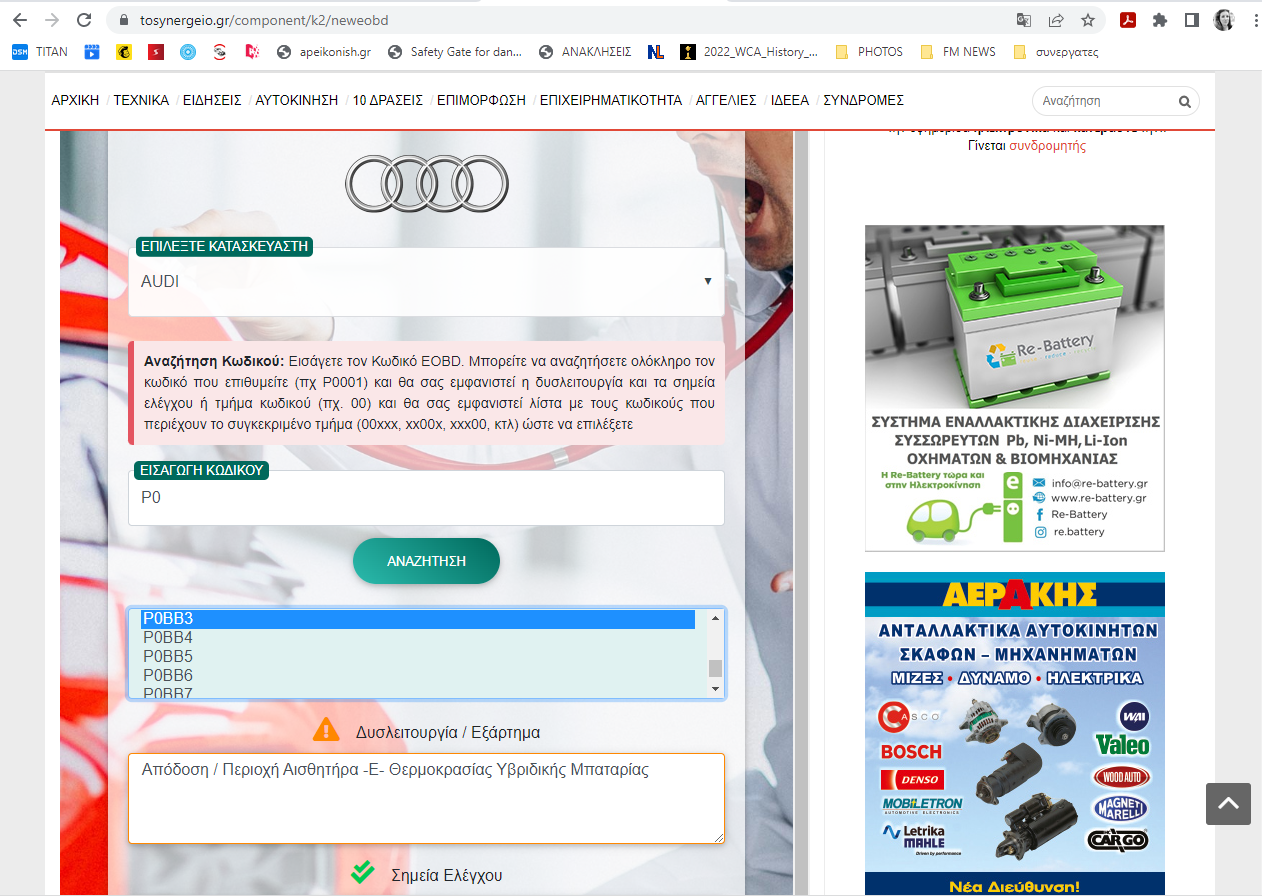
Task: Click the fault description text area
Action: 426,798
